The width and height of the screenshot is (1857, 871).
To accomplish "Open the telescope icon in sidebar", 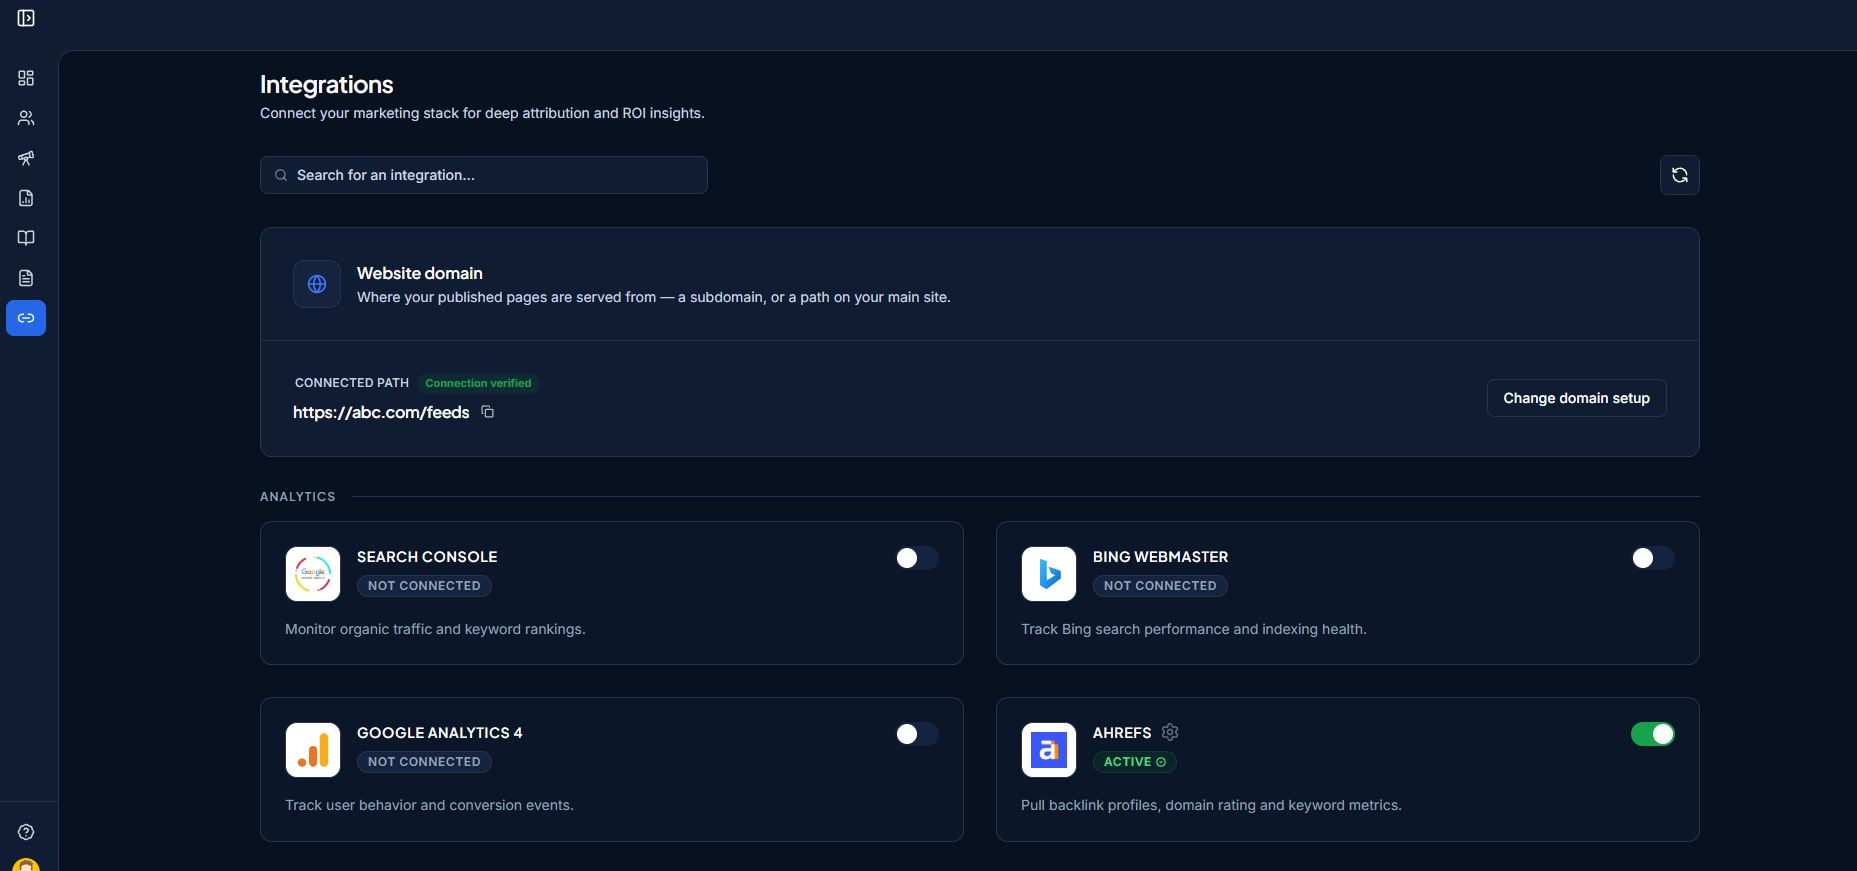I will [x=26, y=158].
